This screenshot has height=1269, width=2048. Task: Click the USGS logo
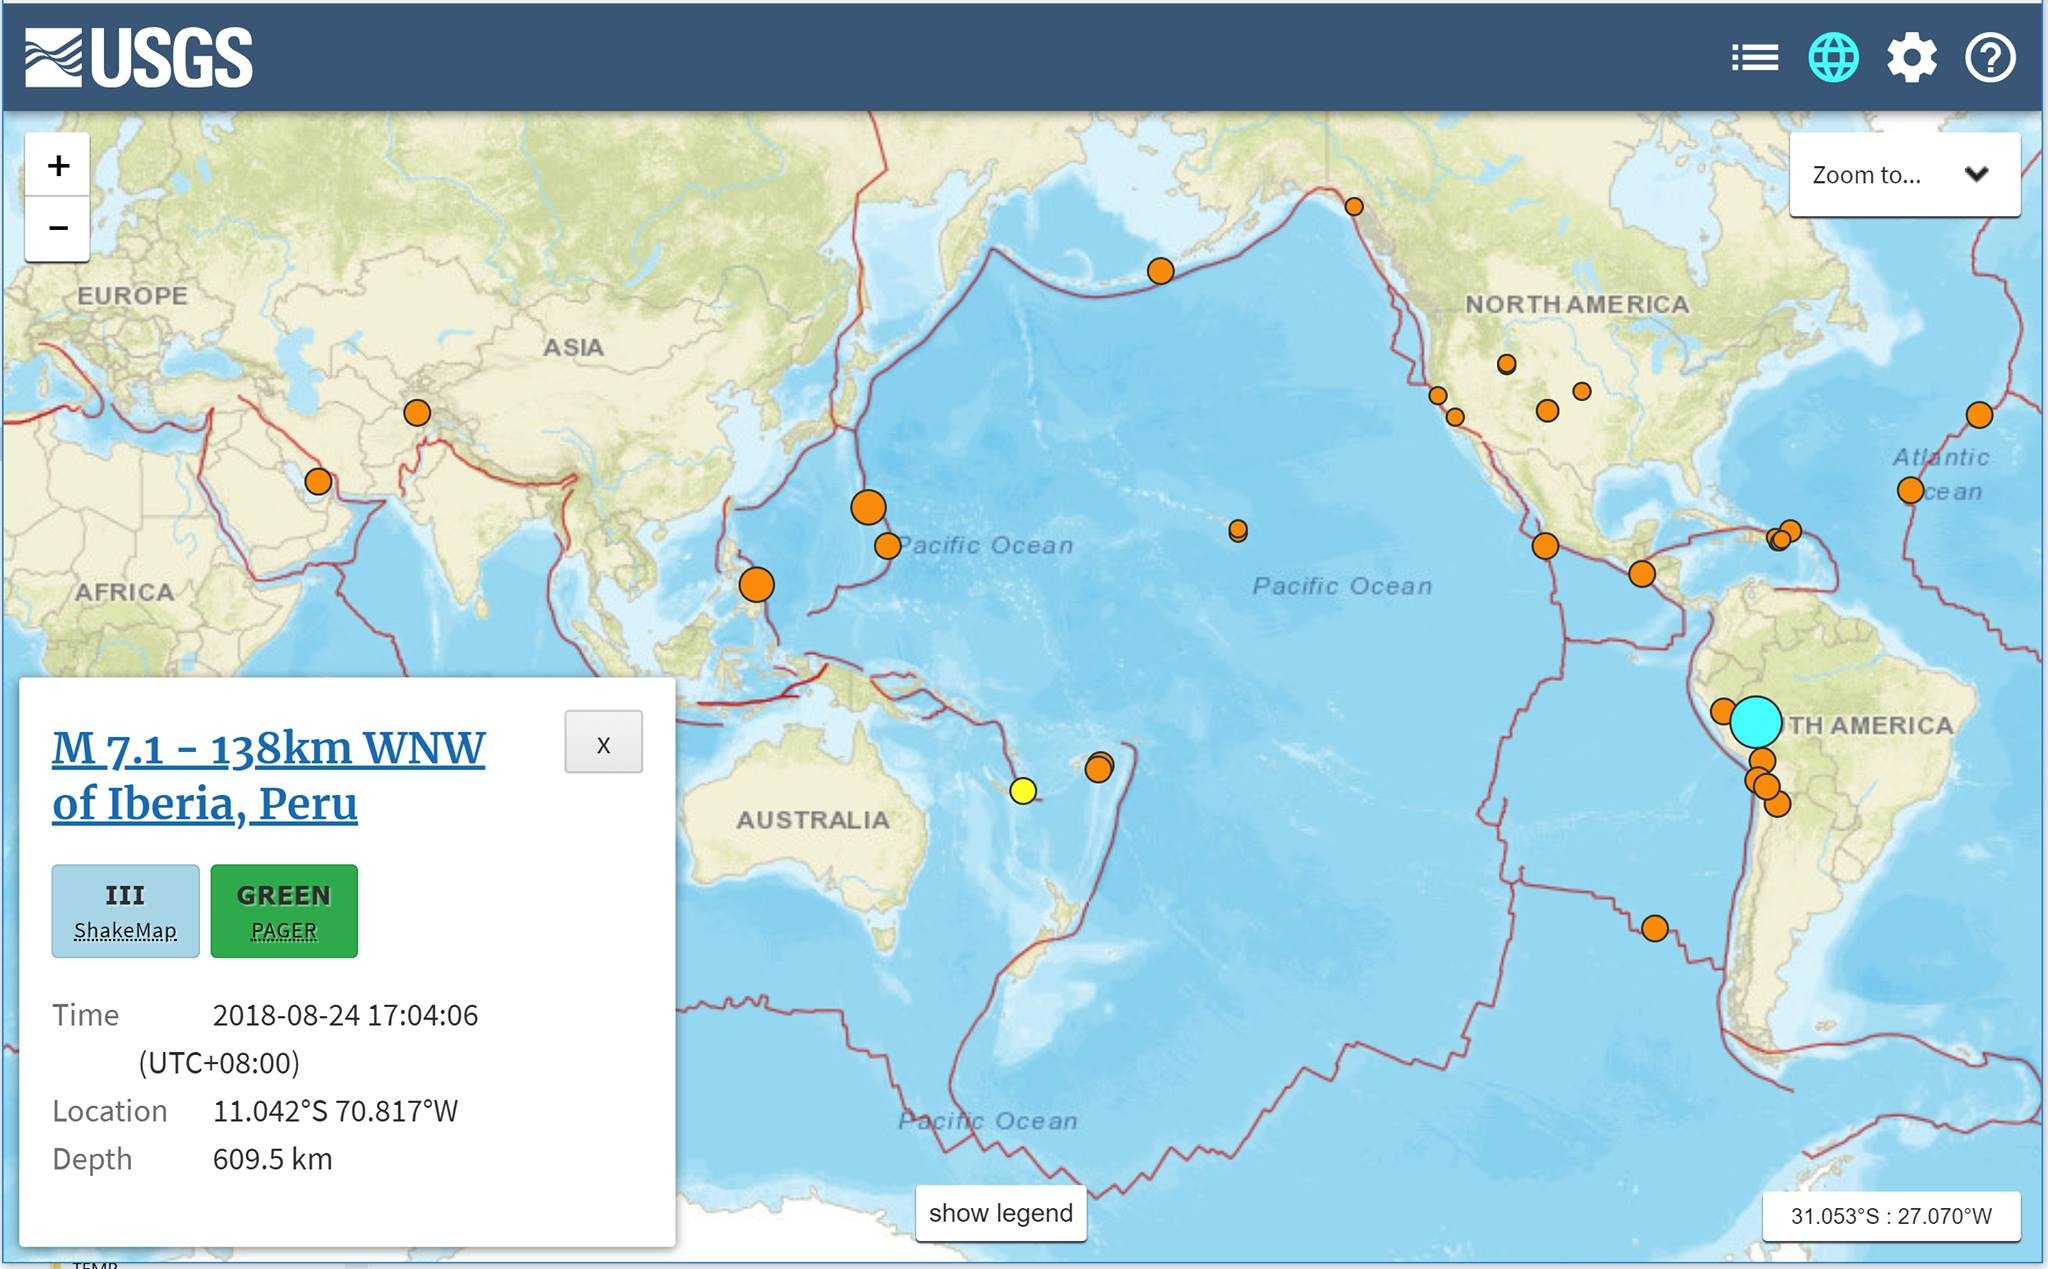(x=139, y=57)
